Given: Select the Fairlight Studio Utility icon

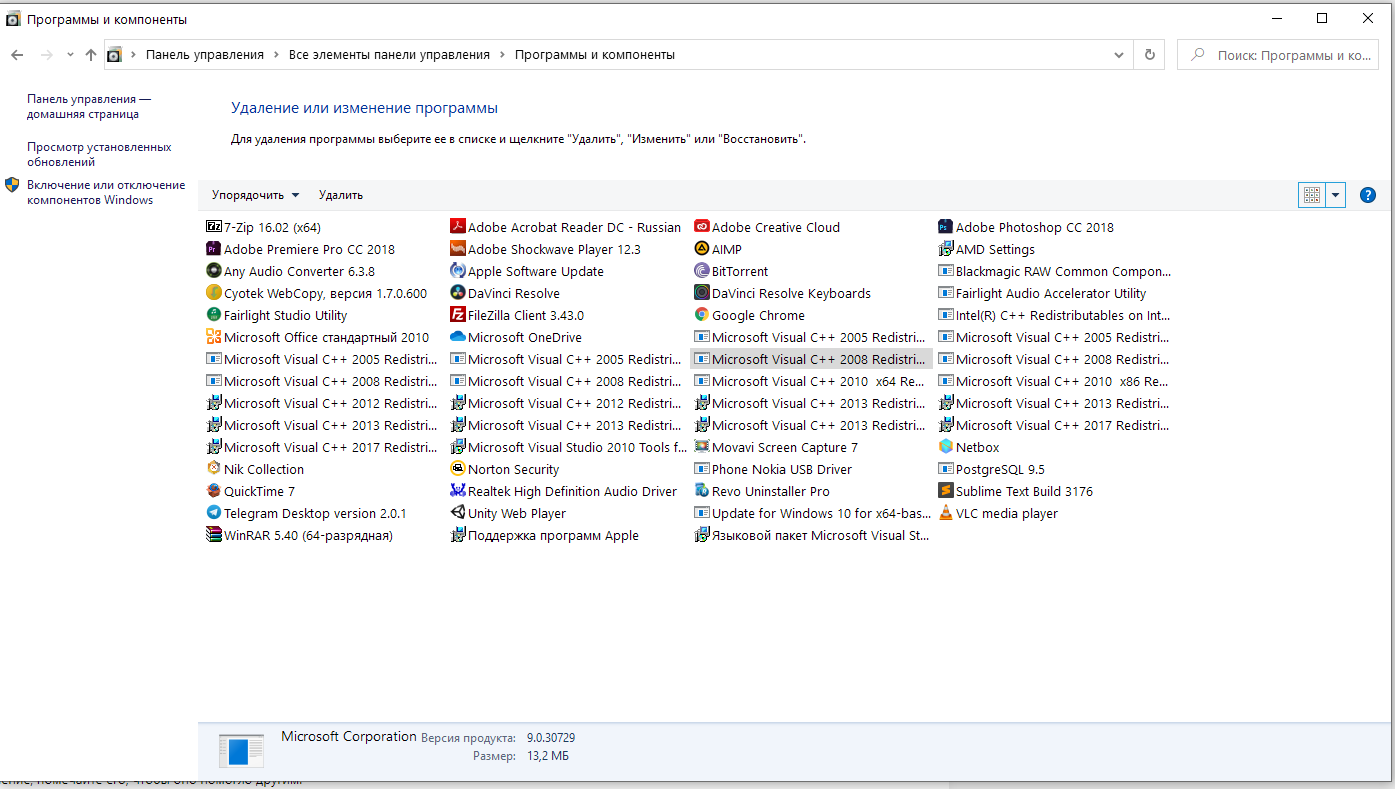Looking at the screenshot, I should [213, 315].
